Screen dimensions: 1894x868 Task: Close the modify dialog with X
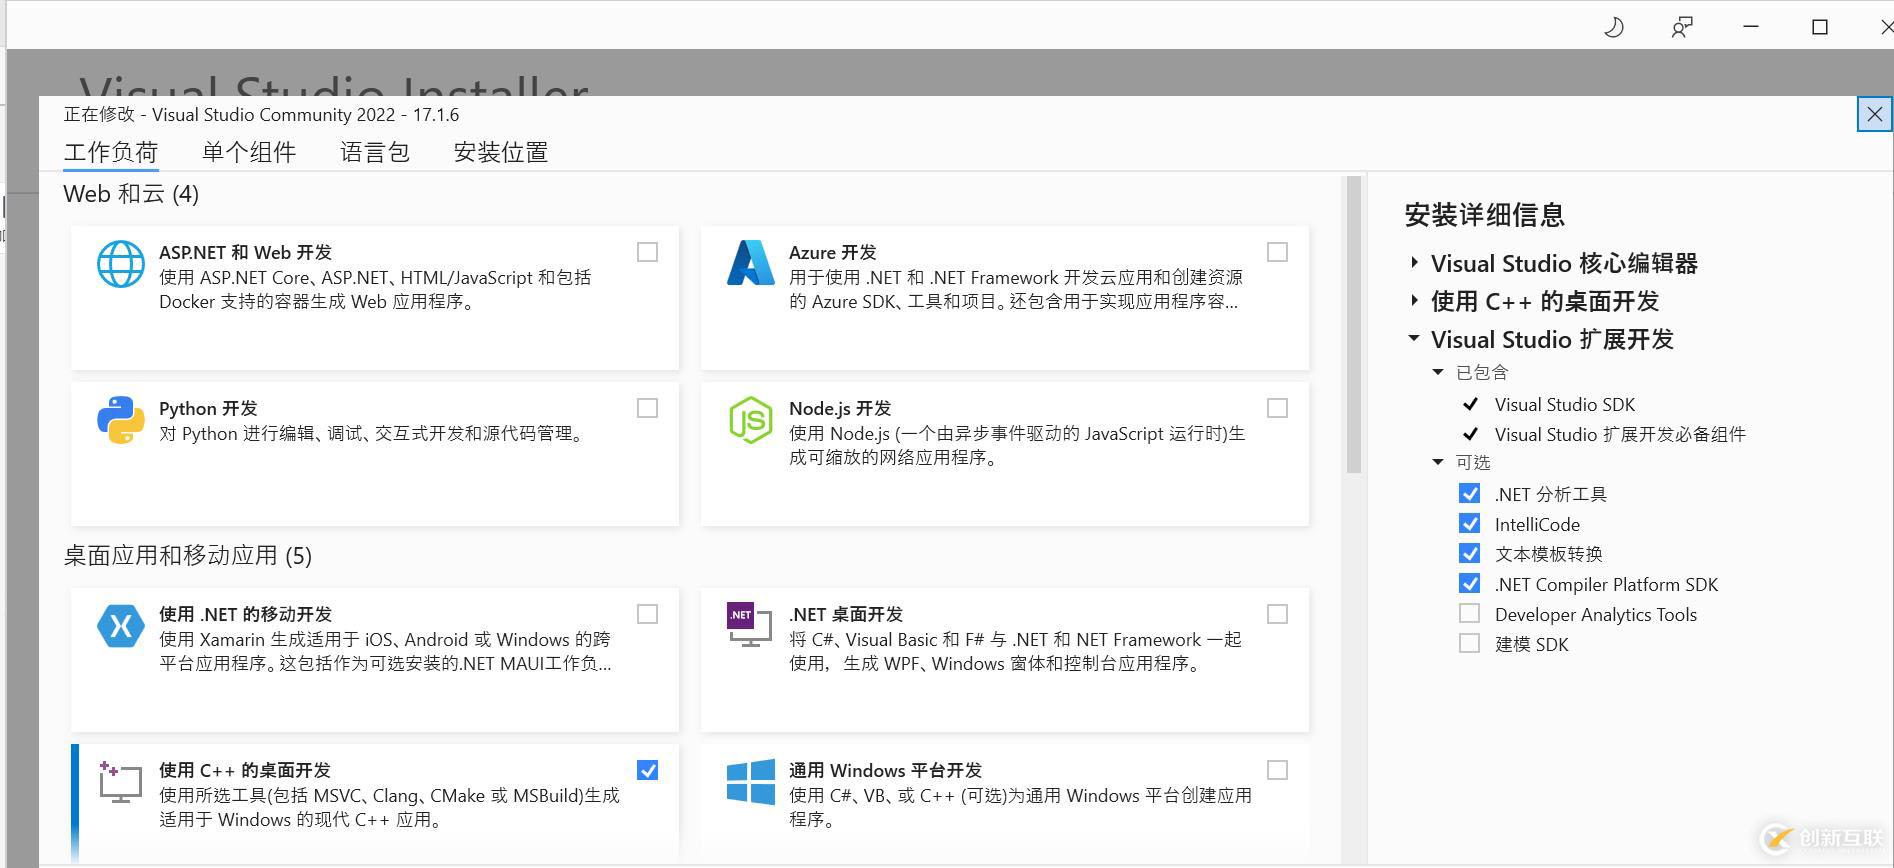click(x=1875, y=114)
